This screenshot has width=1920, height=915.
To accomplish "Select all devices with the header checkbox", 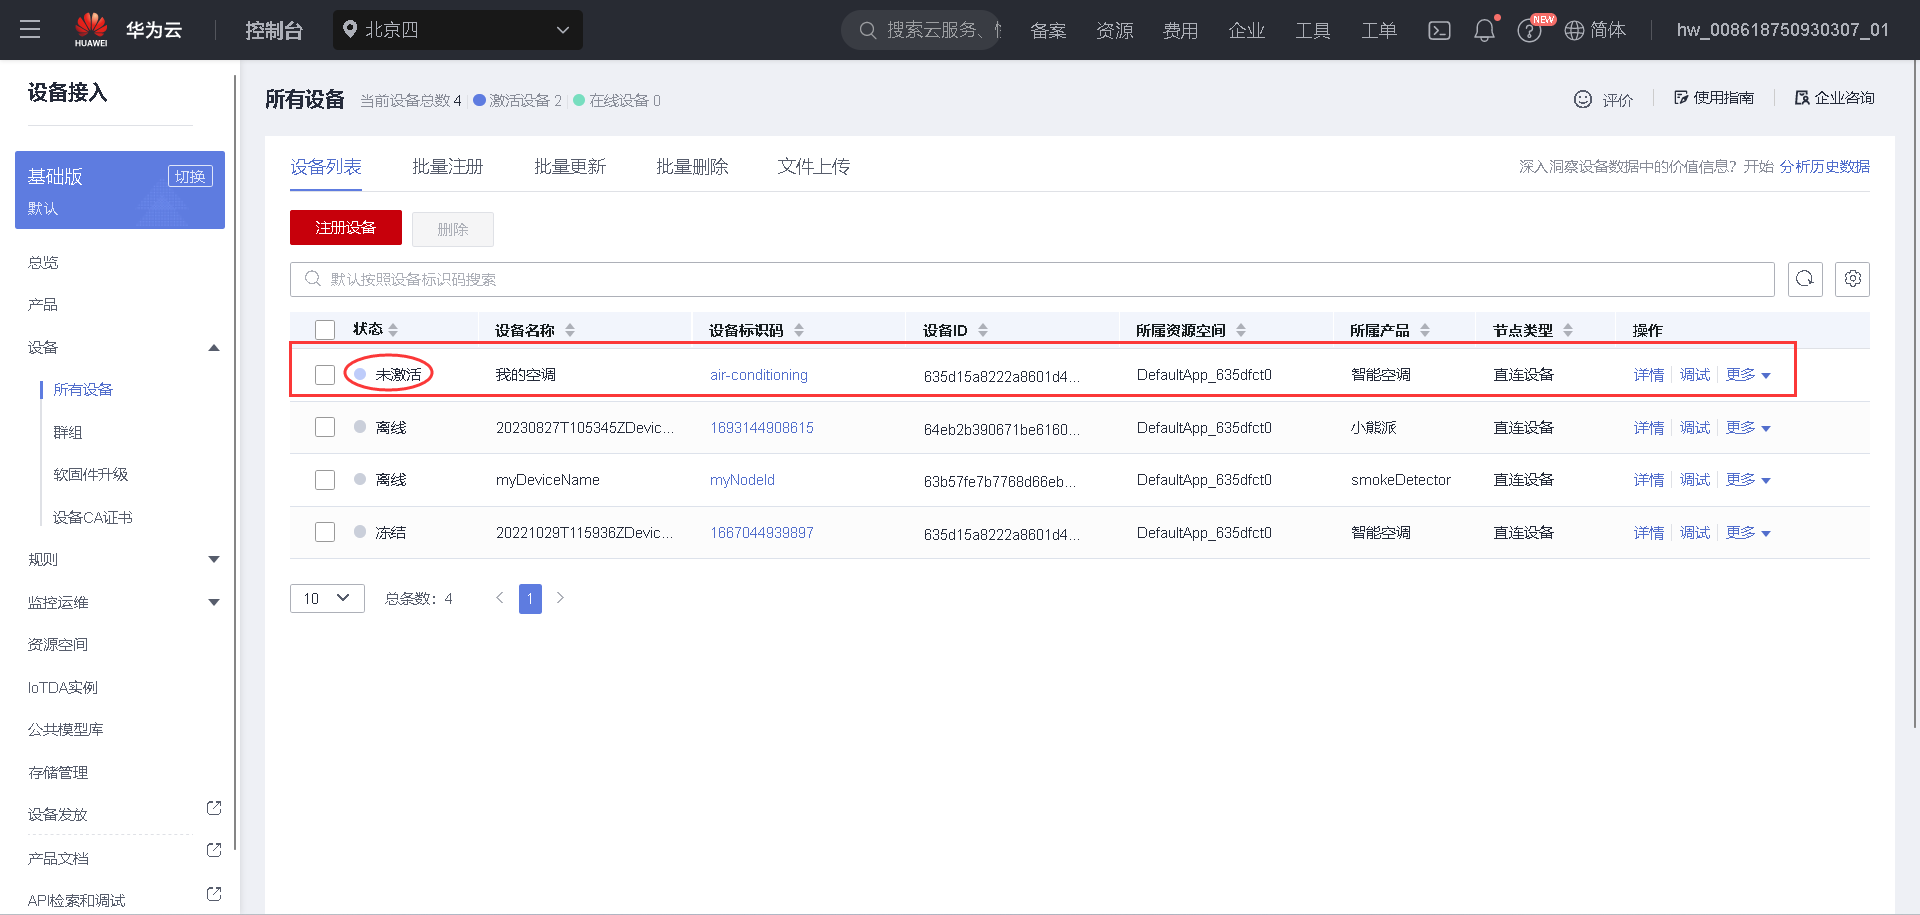I will click(325, 329).
